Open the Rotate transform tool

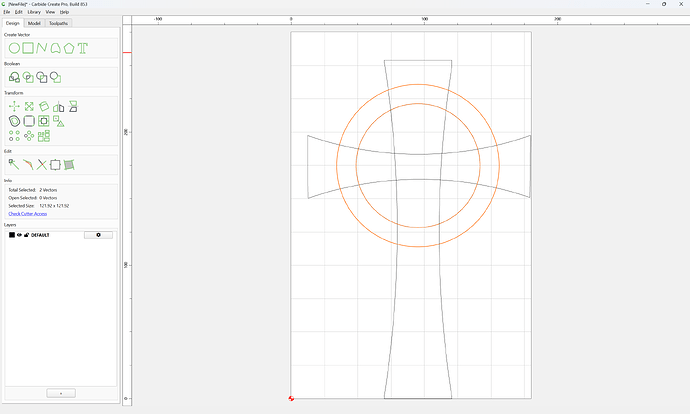[x=44, y=106]
